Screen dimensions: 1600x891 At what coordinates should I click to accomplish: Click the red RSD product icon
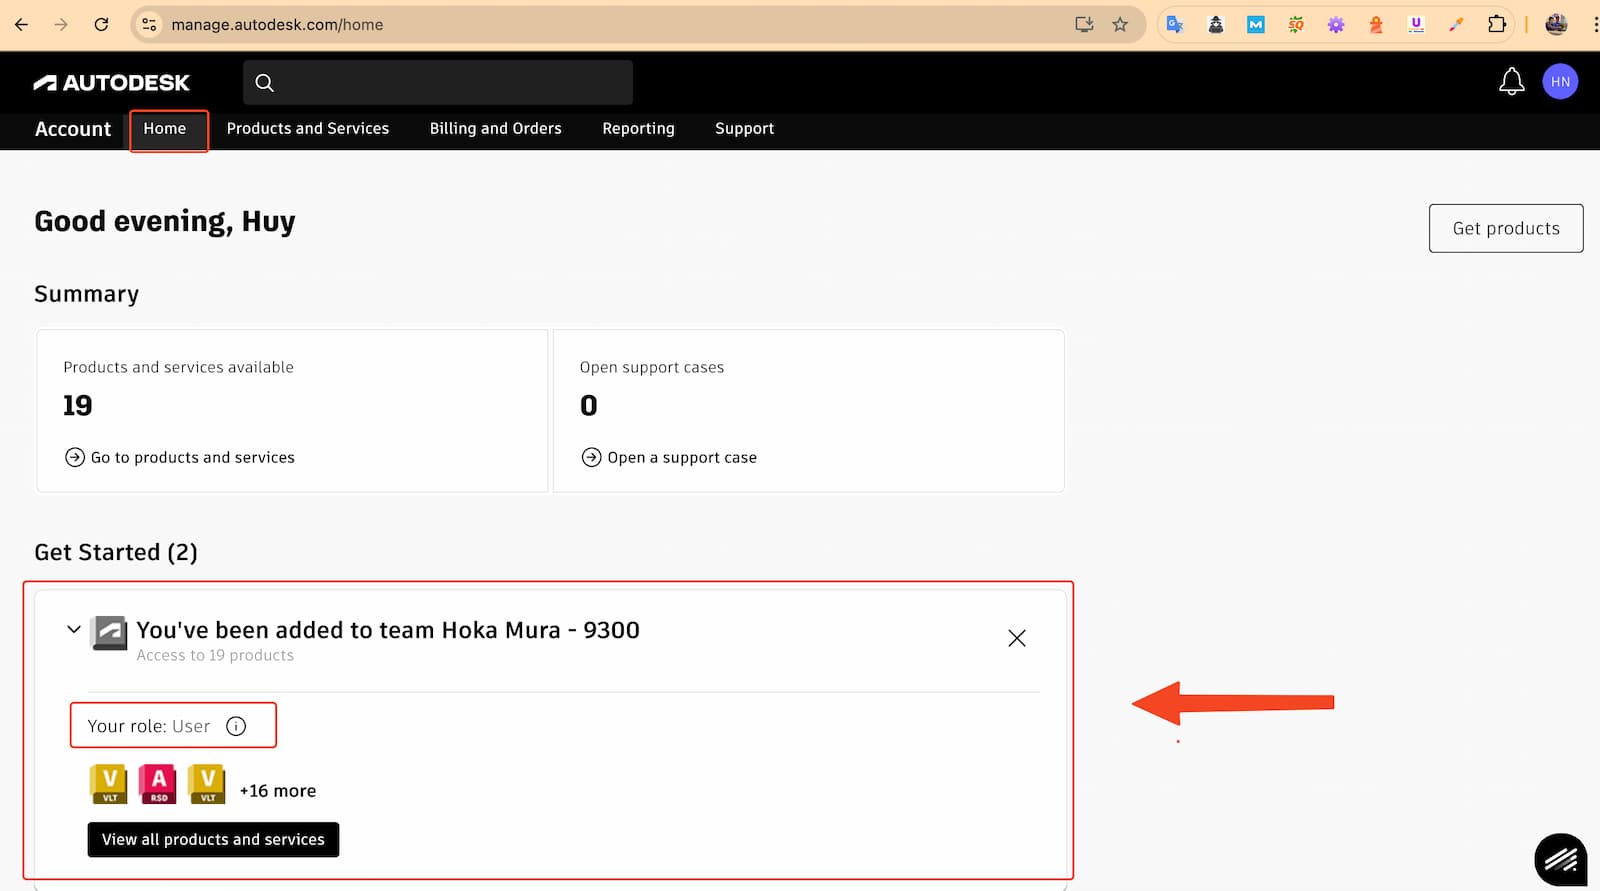coord(158,783)
